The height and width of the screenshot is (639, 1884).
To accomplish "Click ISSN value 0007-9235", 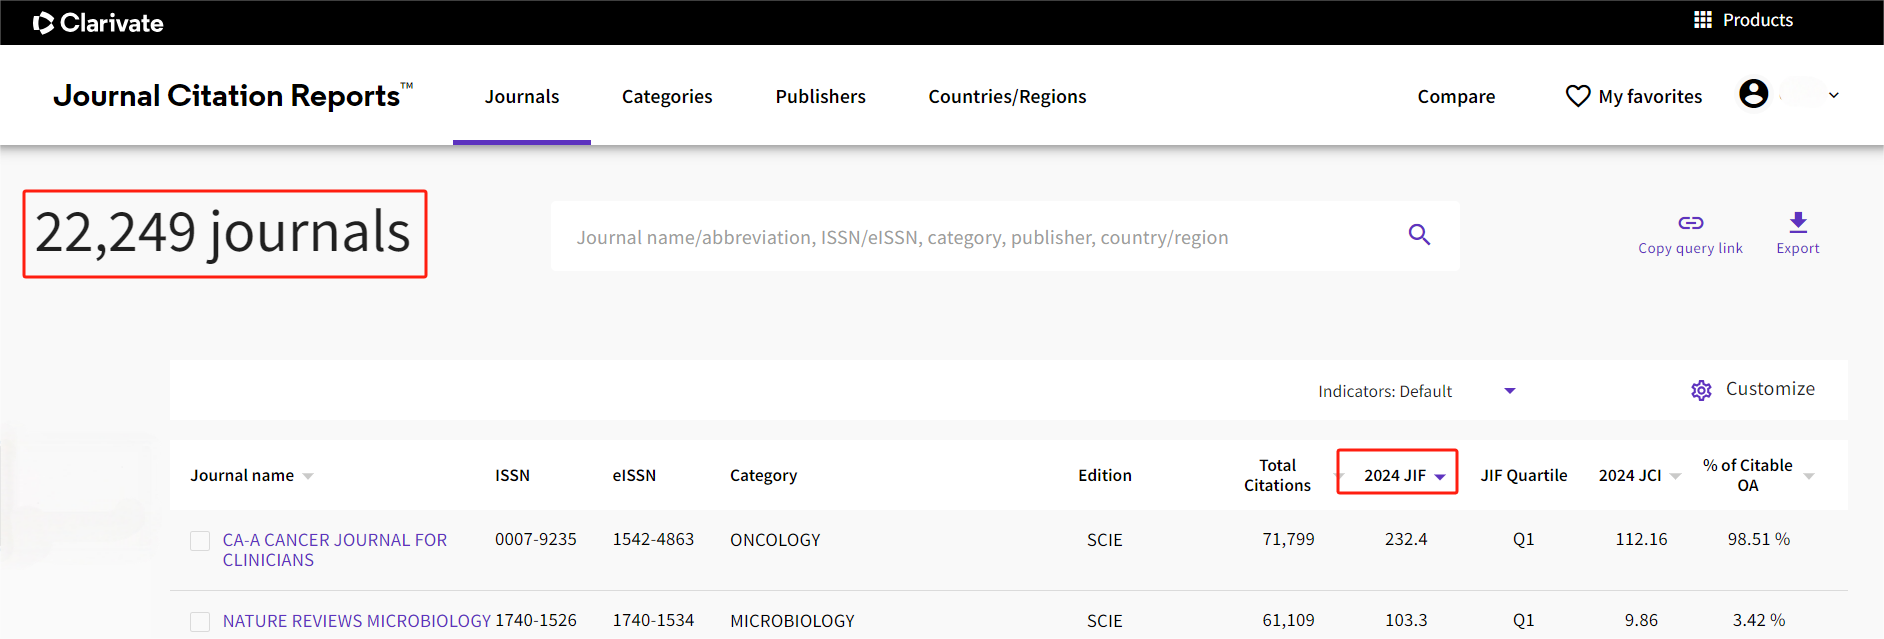I will point(535,539).
